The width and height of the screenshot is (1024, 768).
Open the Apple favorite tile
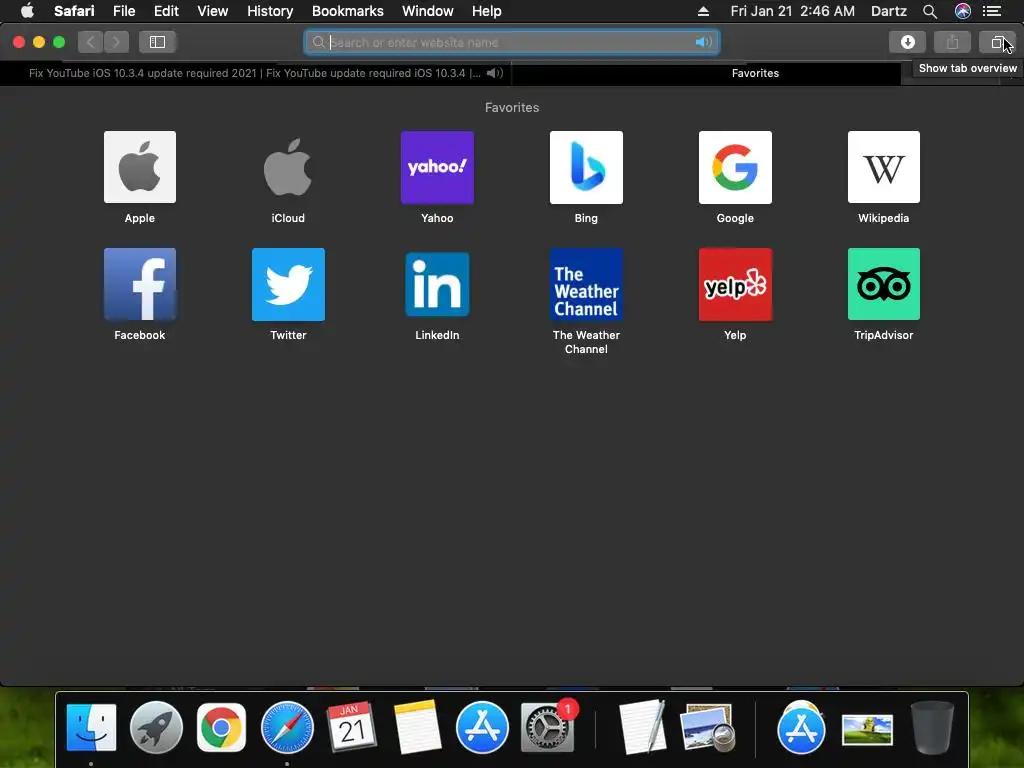point(140,167)
